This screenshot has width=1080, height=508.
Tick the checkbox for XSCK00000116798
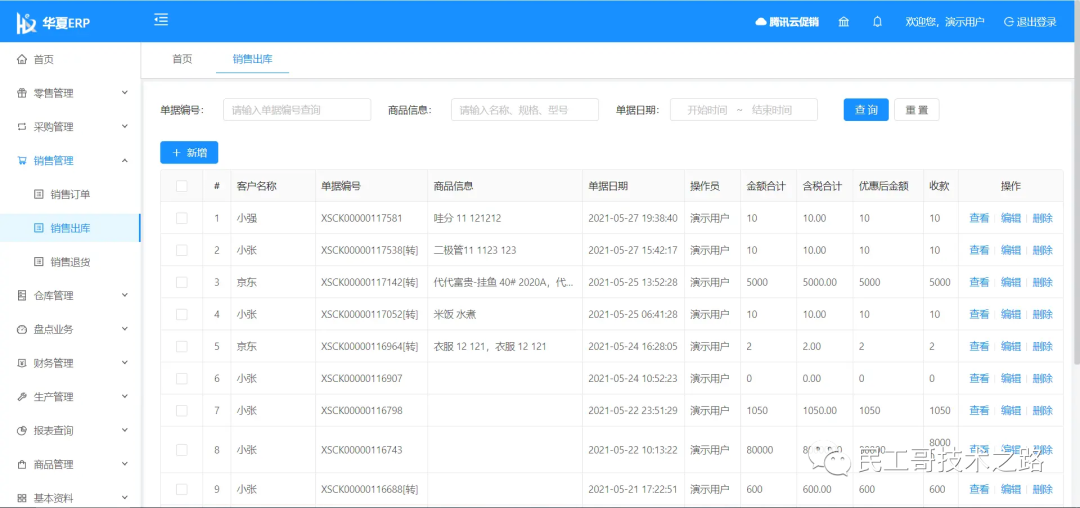click(x=182, y=410)
